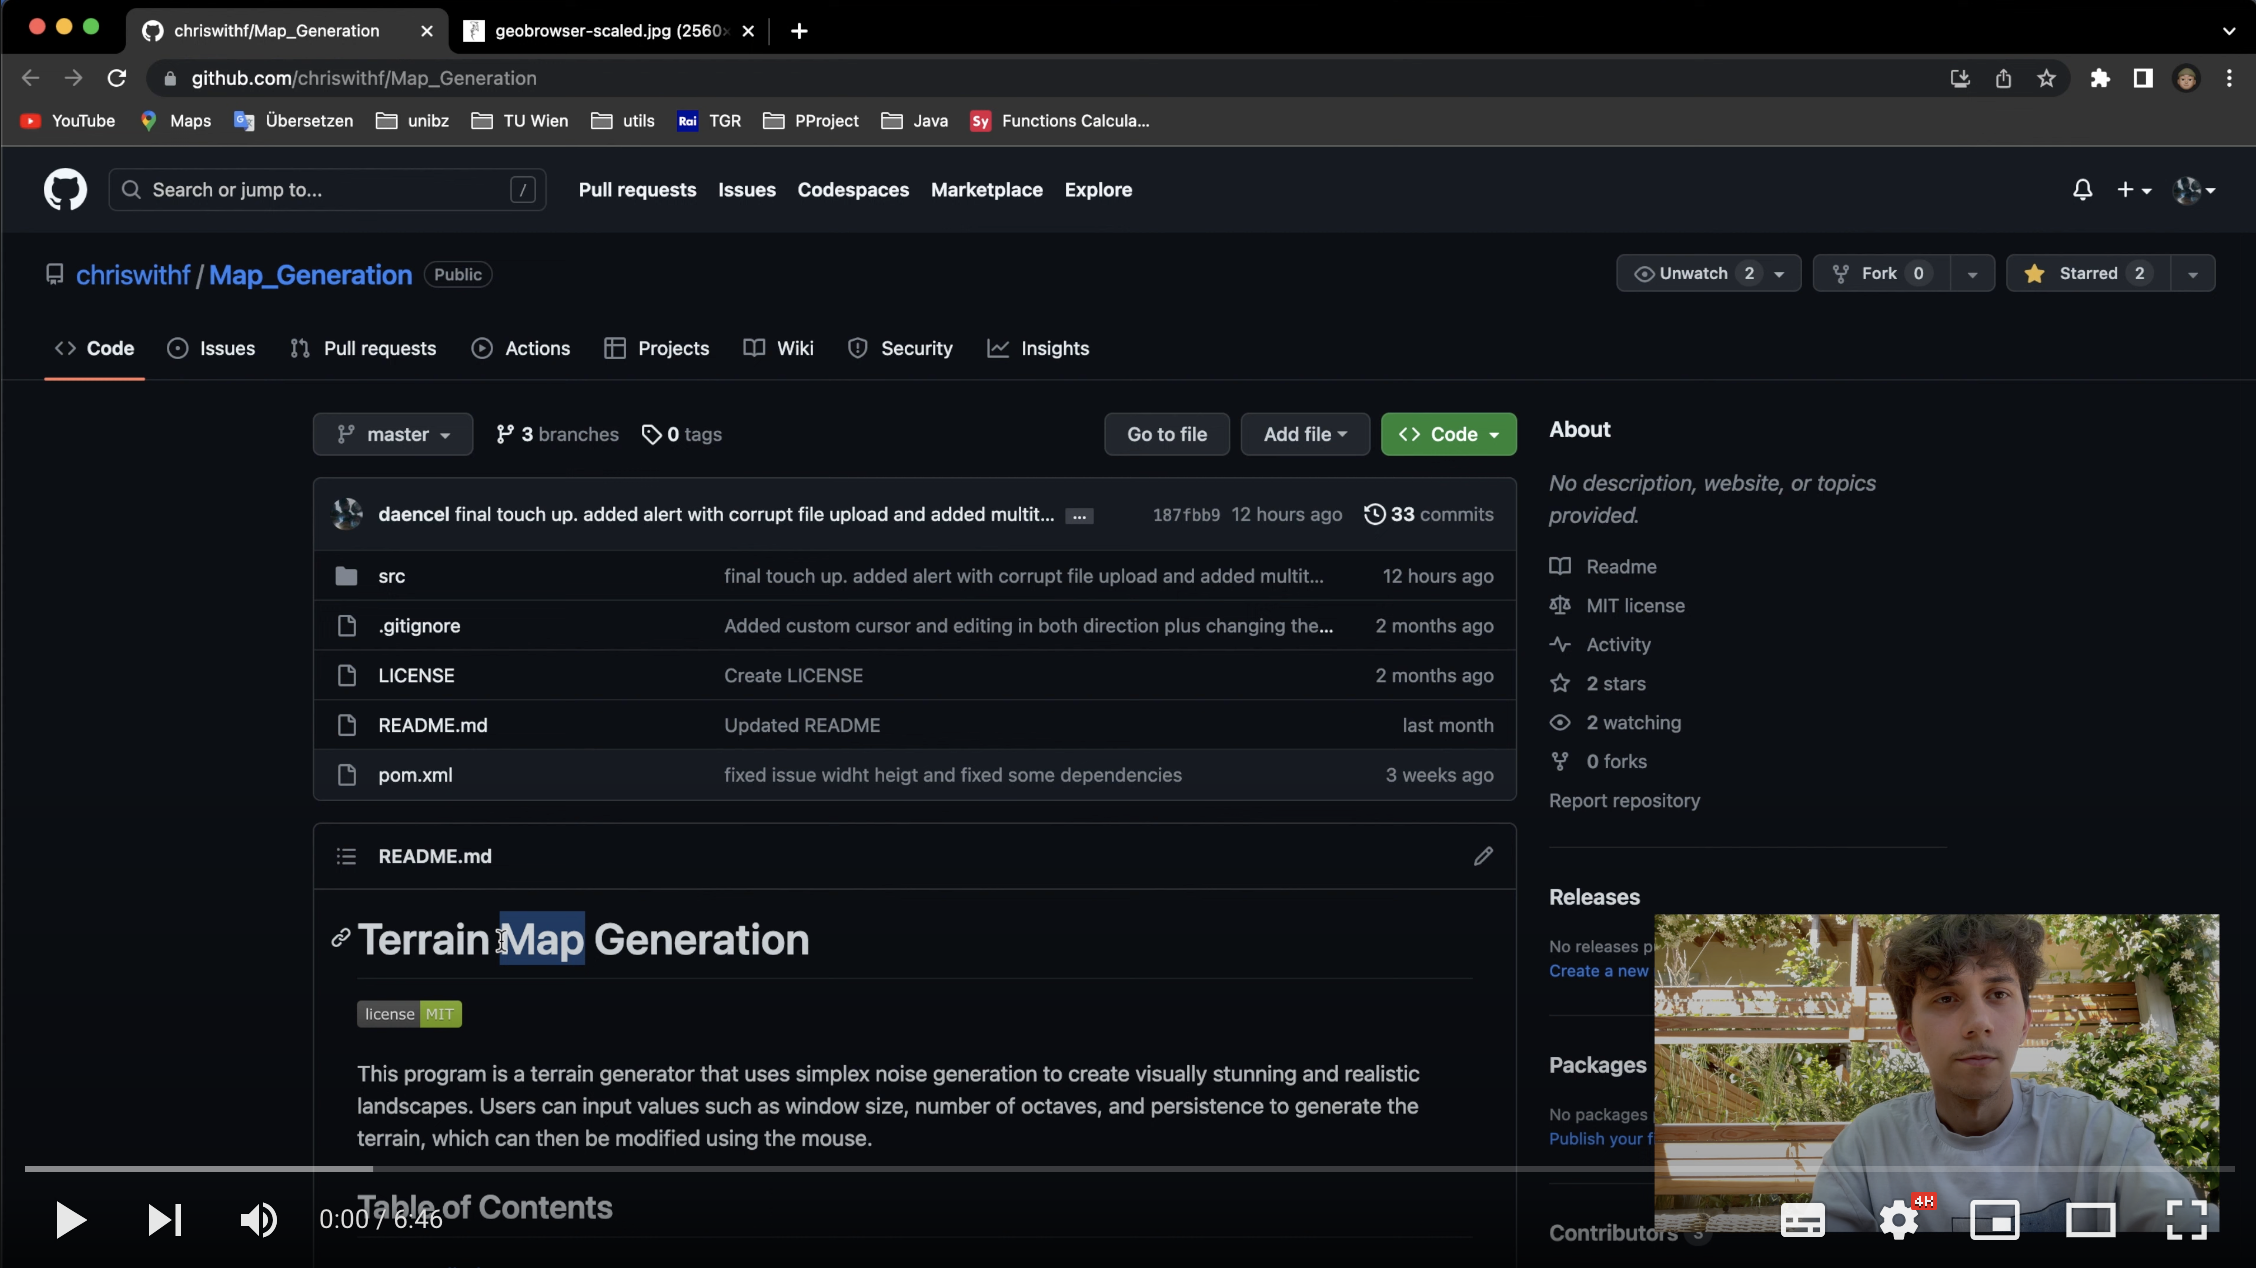Click the README edit pencil icon

(x=1484, y=857)
